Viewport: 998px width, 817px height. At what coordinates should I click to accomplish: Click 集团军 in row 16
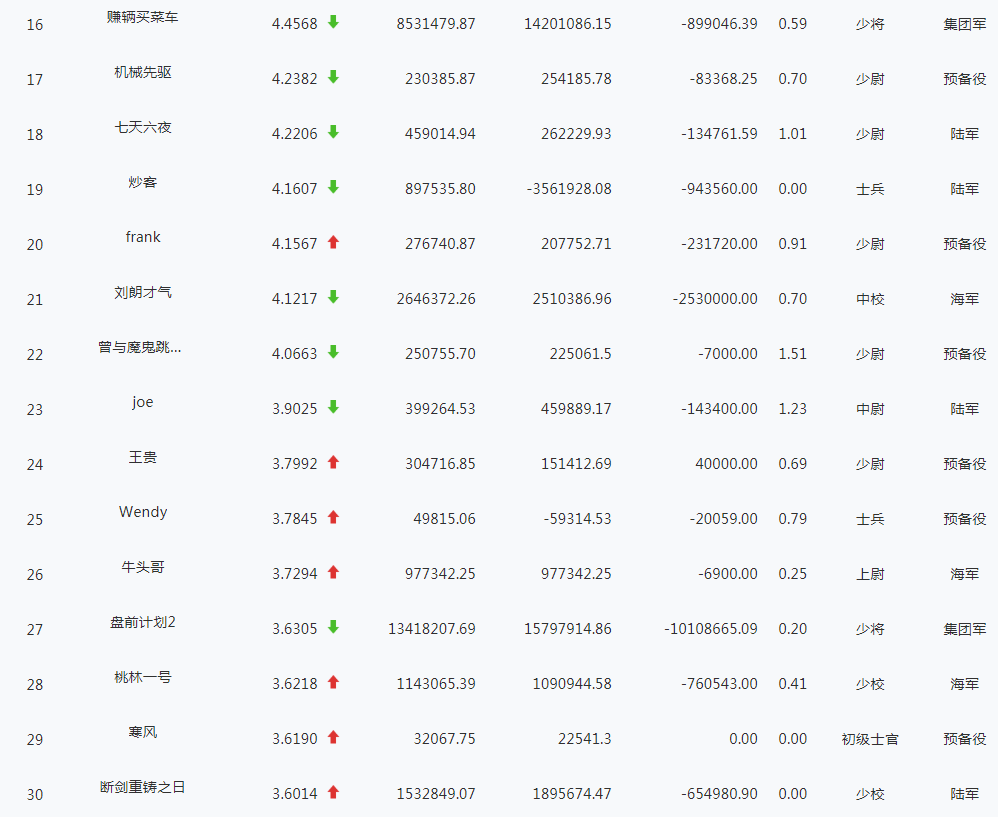click(x=964, y=24)
